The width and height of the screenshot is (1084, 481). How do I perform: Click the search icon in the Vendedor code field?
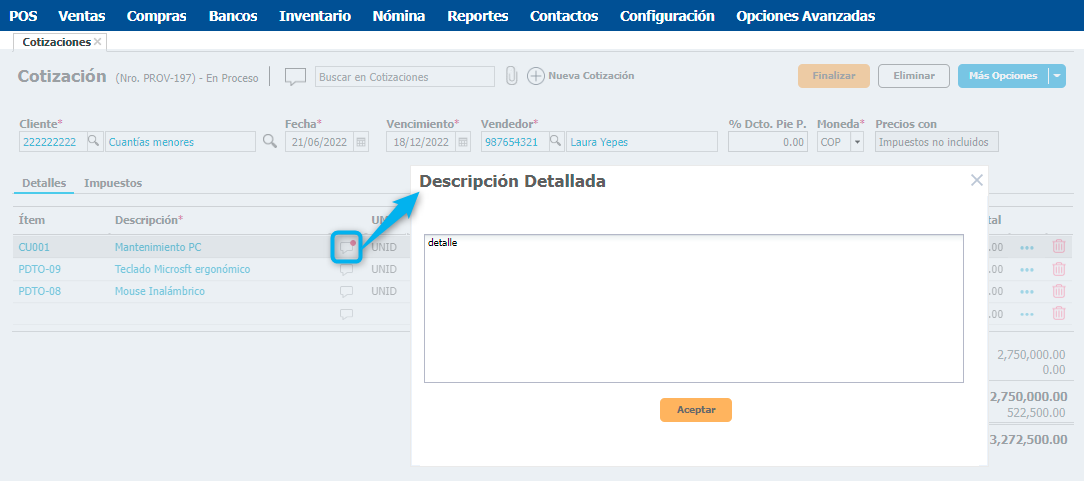pos(556,142)
